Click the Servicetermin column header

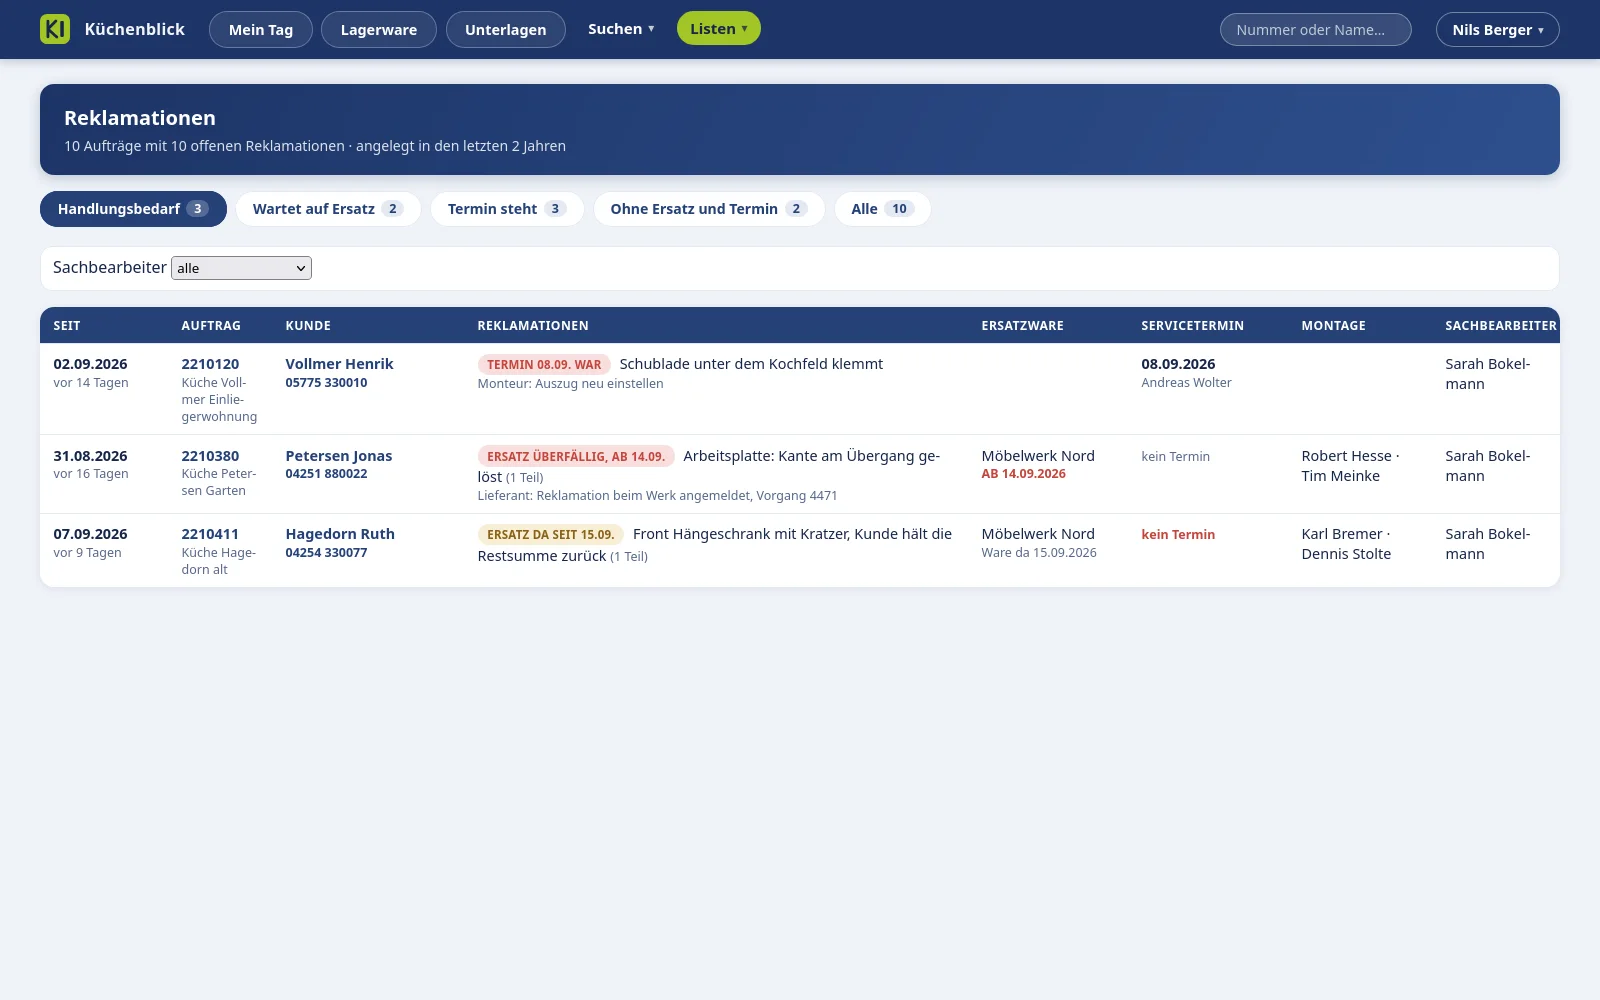[x=1192, y=326]
